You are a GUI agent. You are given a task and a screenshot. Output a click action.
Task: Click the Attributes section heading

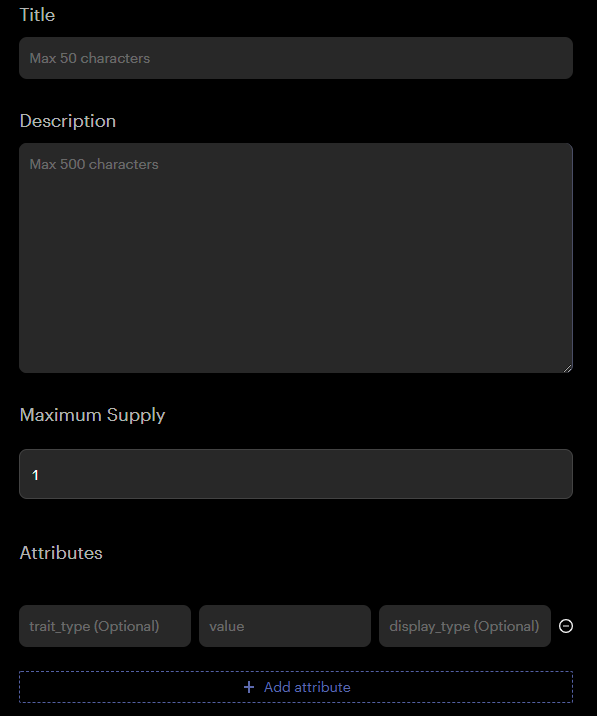[61, 553]
